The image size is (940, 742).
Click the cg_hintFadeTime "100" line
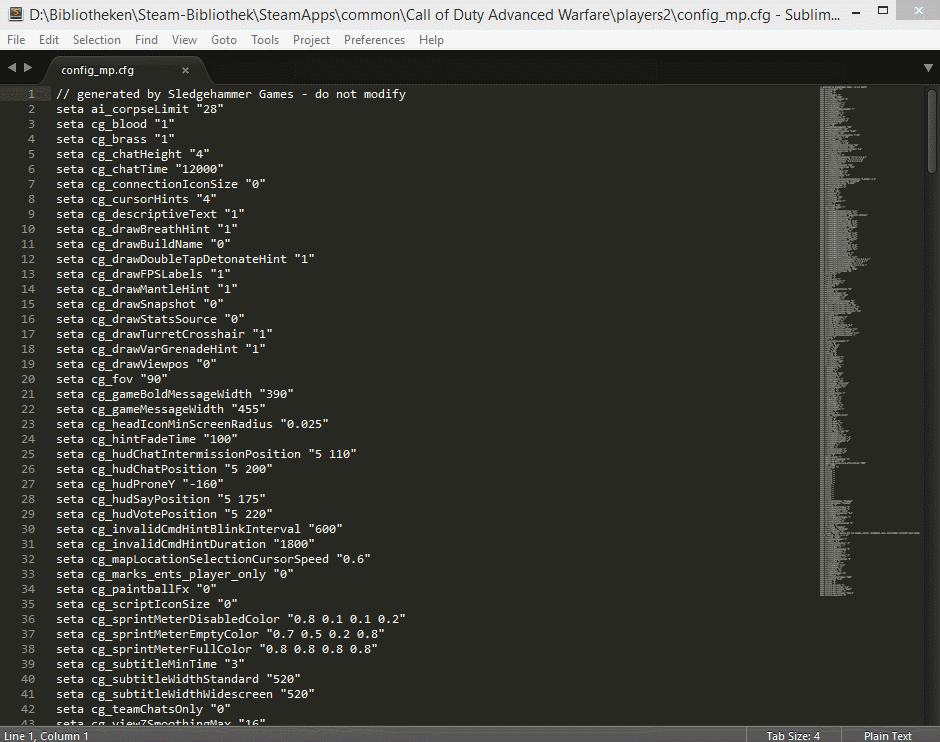pos(147,439)
